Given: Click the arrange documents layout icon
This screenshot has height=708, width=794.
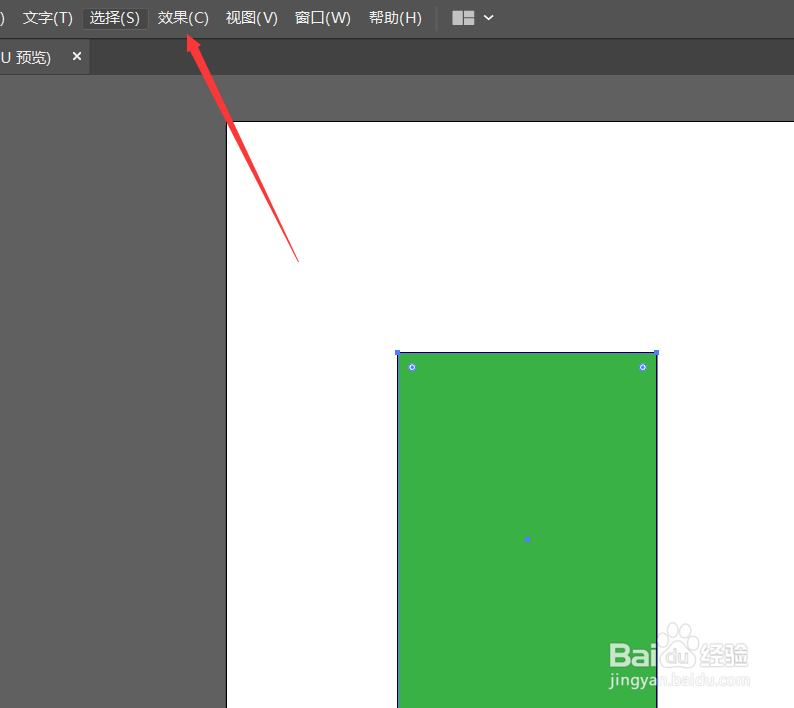Looking at the screenshot, I should [463, 18].
